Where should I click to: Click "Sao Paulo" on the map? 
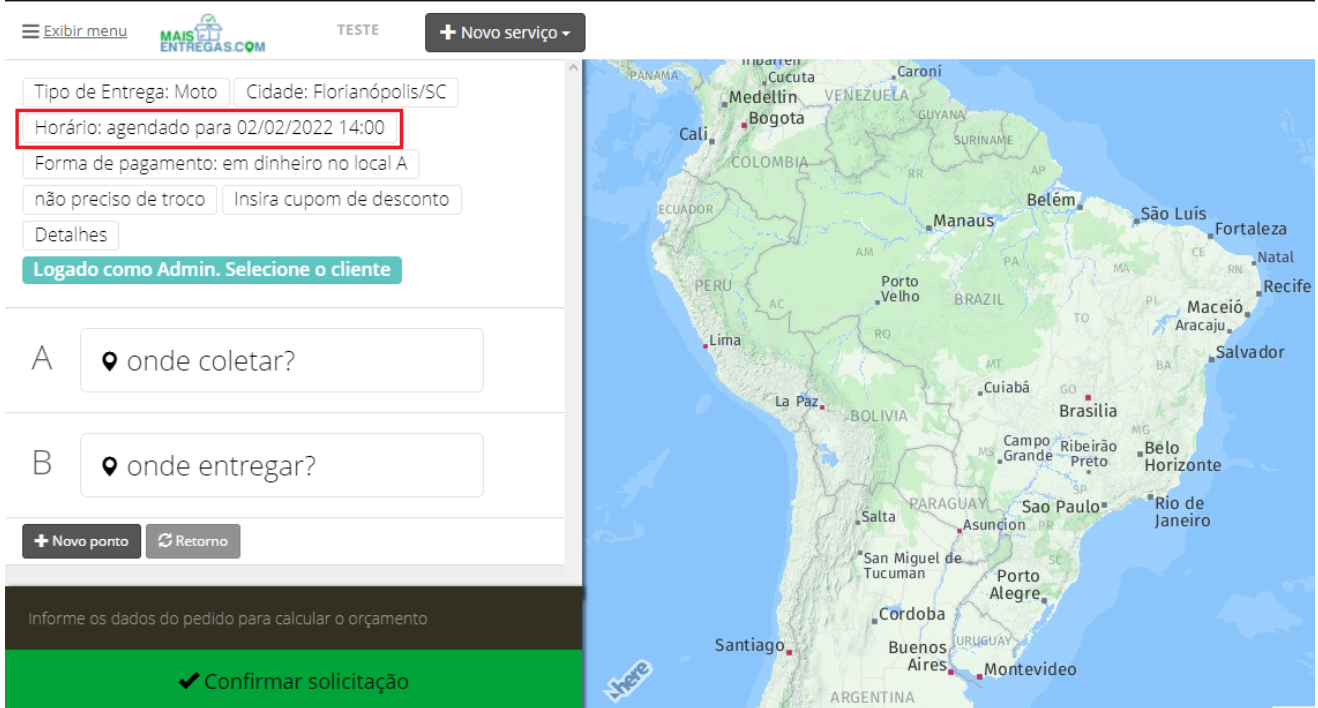point(1060,507)
